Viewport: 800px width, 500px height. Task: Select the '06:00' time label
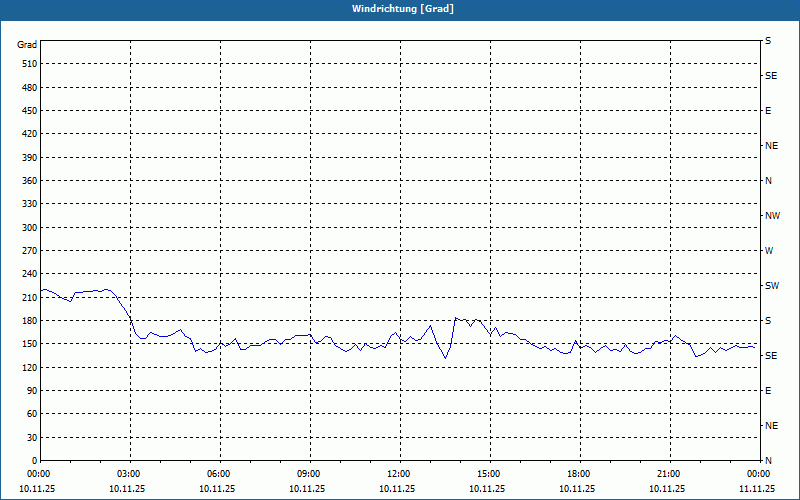220,474
